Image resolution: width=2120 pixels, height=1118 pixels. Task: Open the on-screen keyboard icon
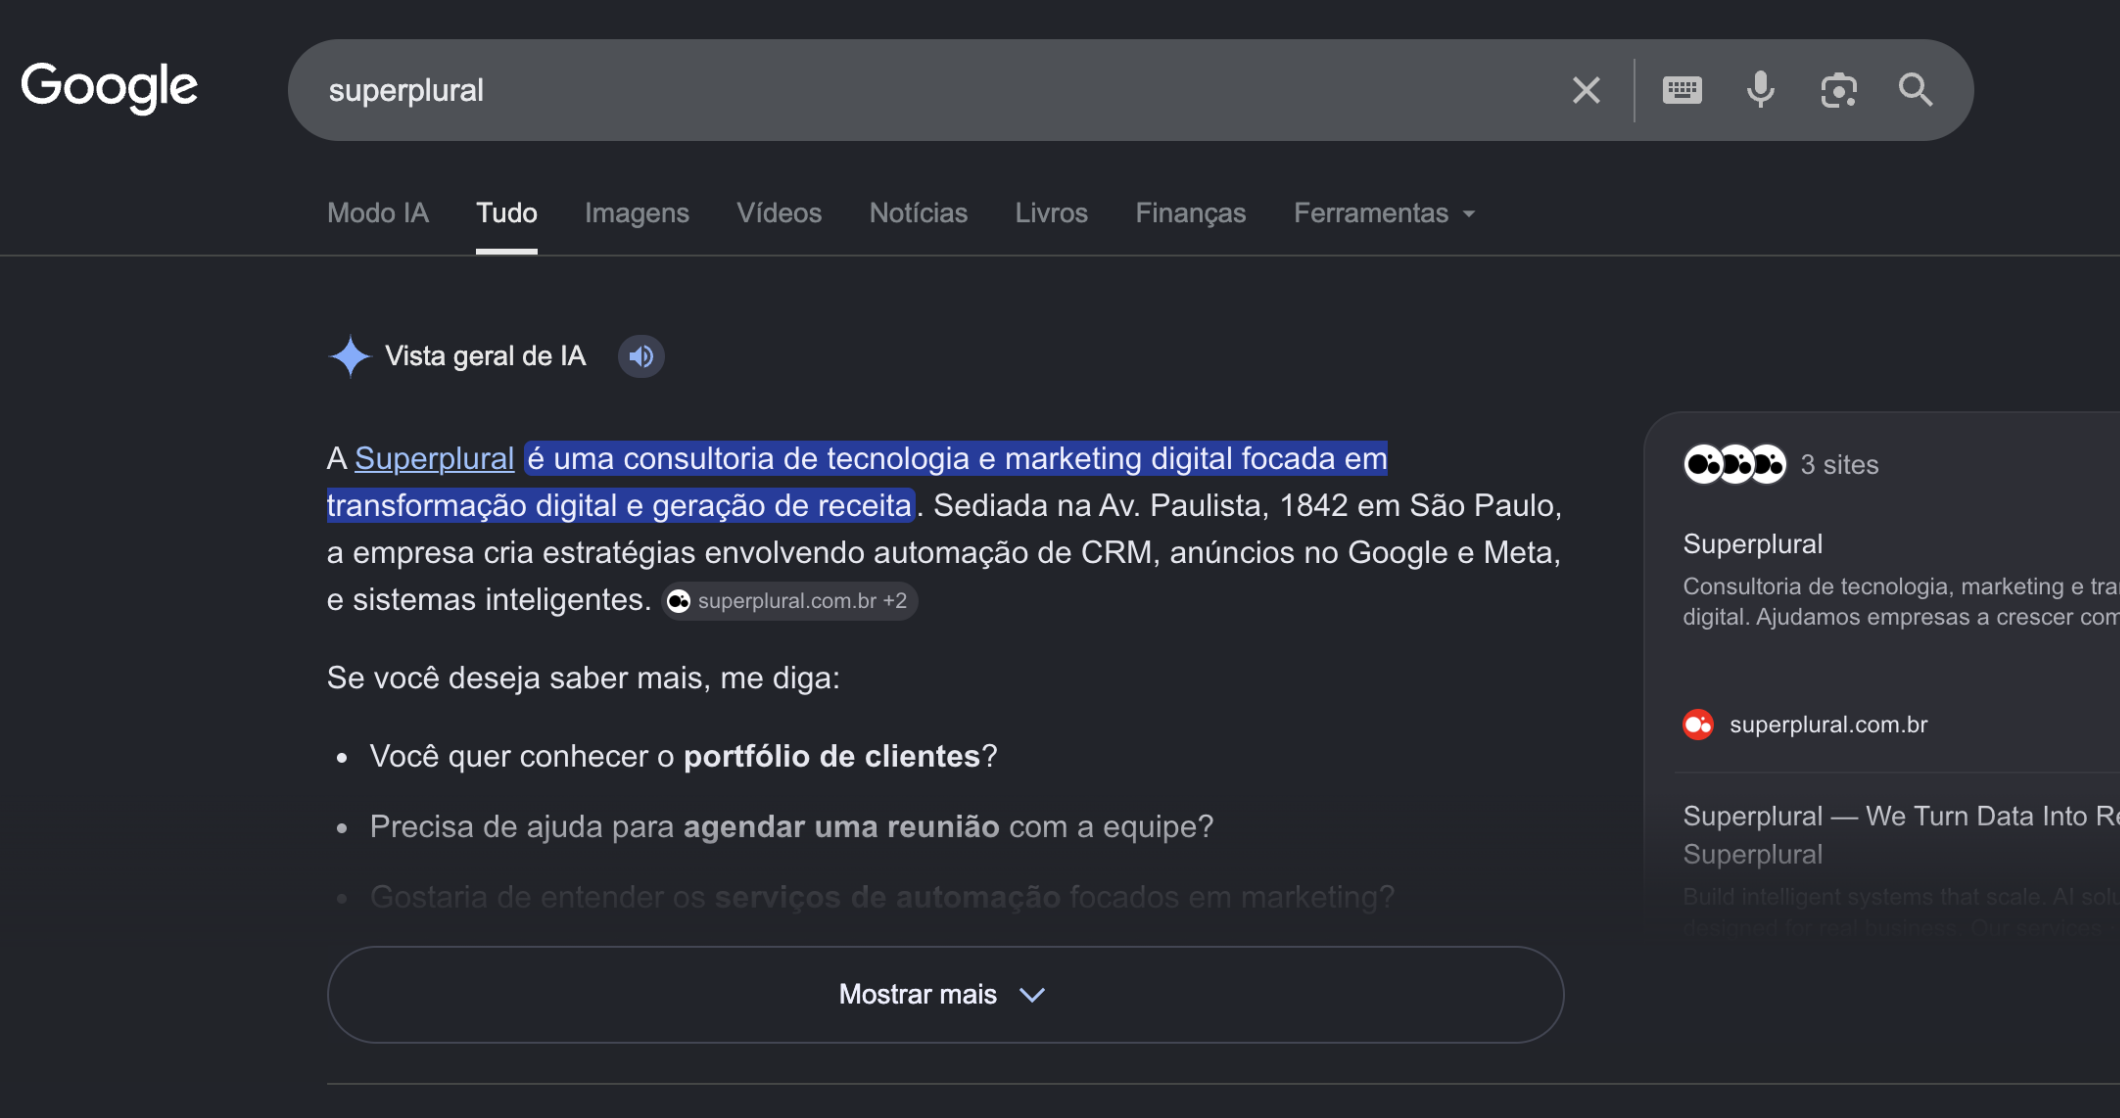tap(1682, 90)
